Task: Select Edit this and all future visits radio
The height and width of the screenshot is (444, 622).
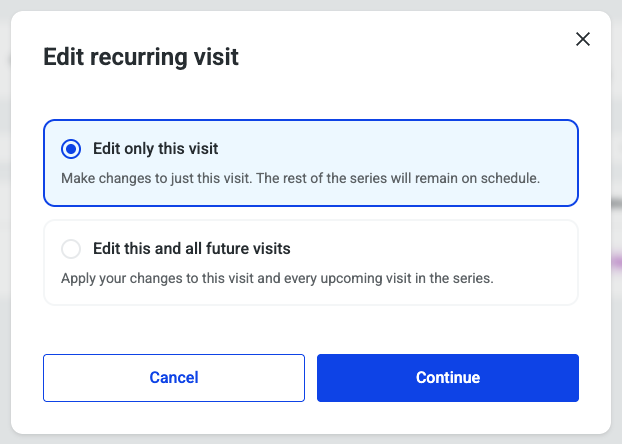Action: pyautogui.click(x=71, y=249)
